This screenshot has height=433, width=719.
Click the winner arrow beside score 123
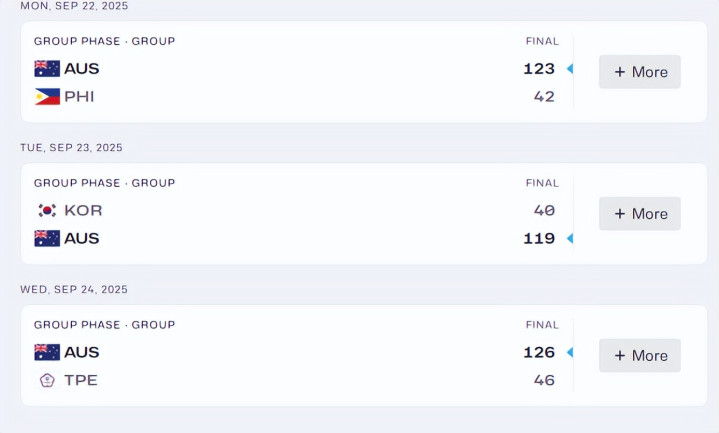(570, 69)
